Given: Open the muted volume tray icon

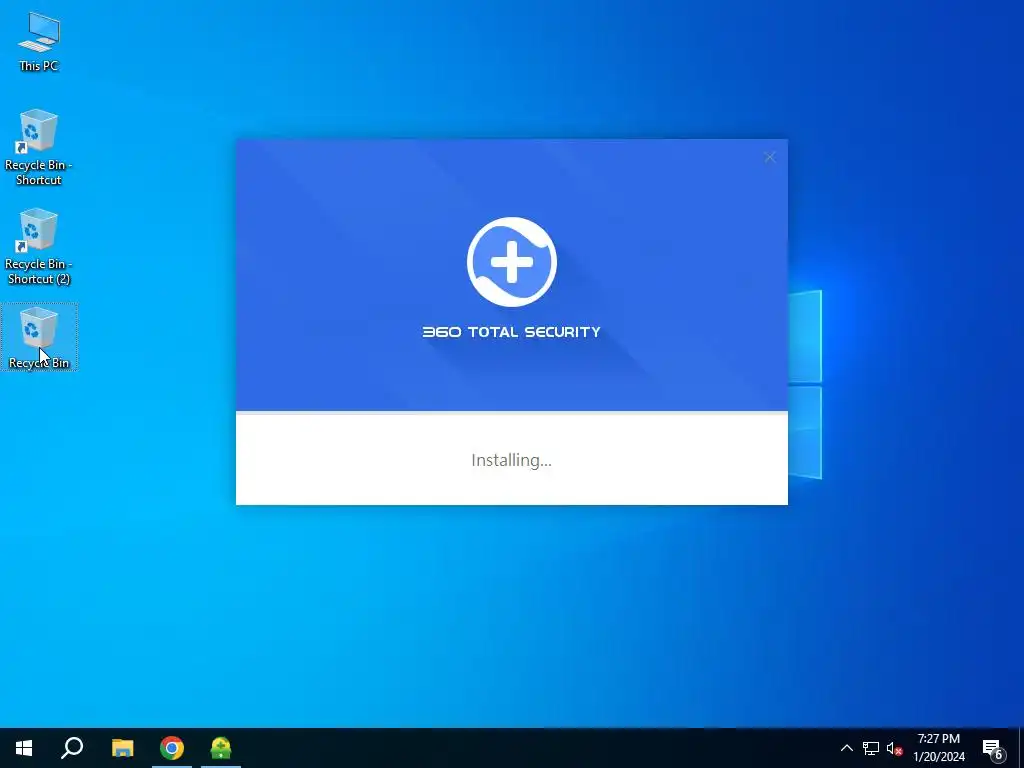Looking at the screenshot, I should click(894, 748).
